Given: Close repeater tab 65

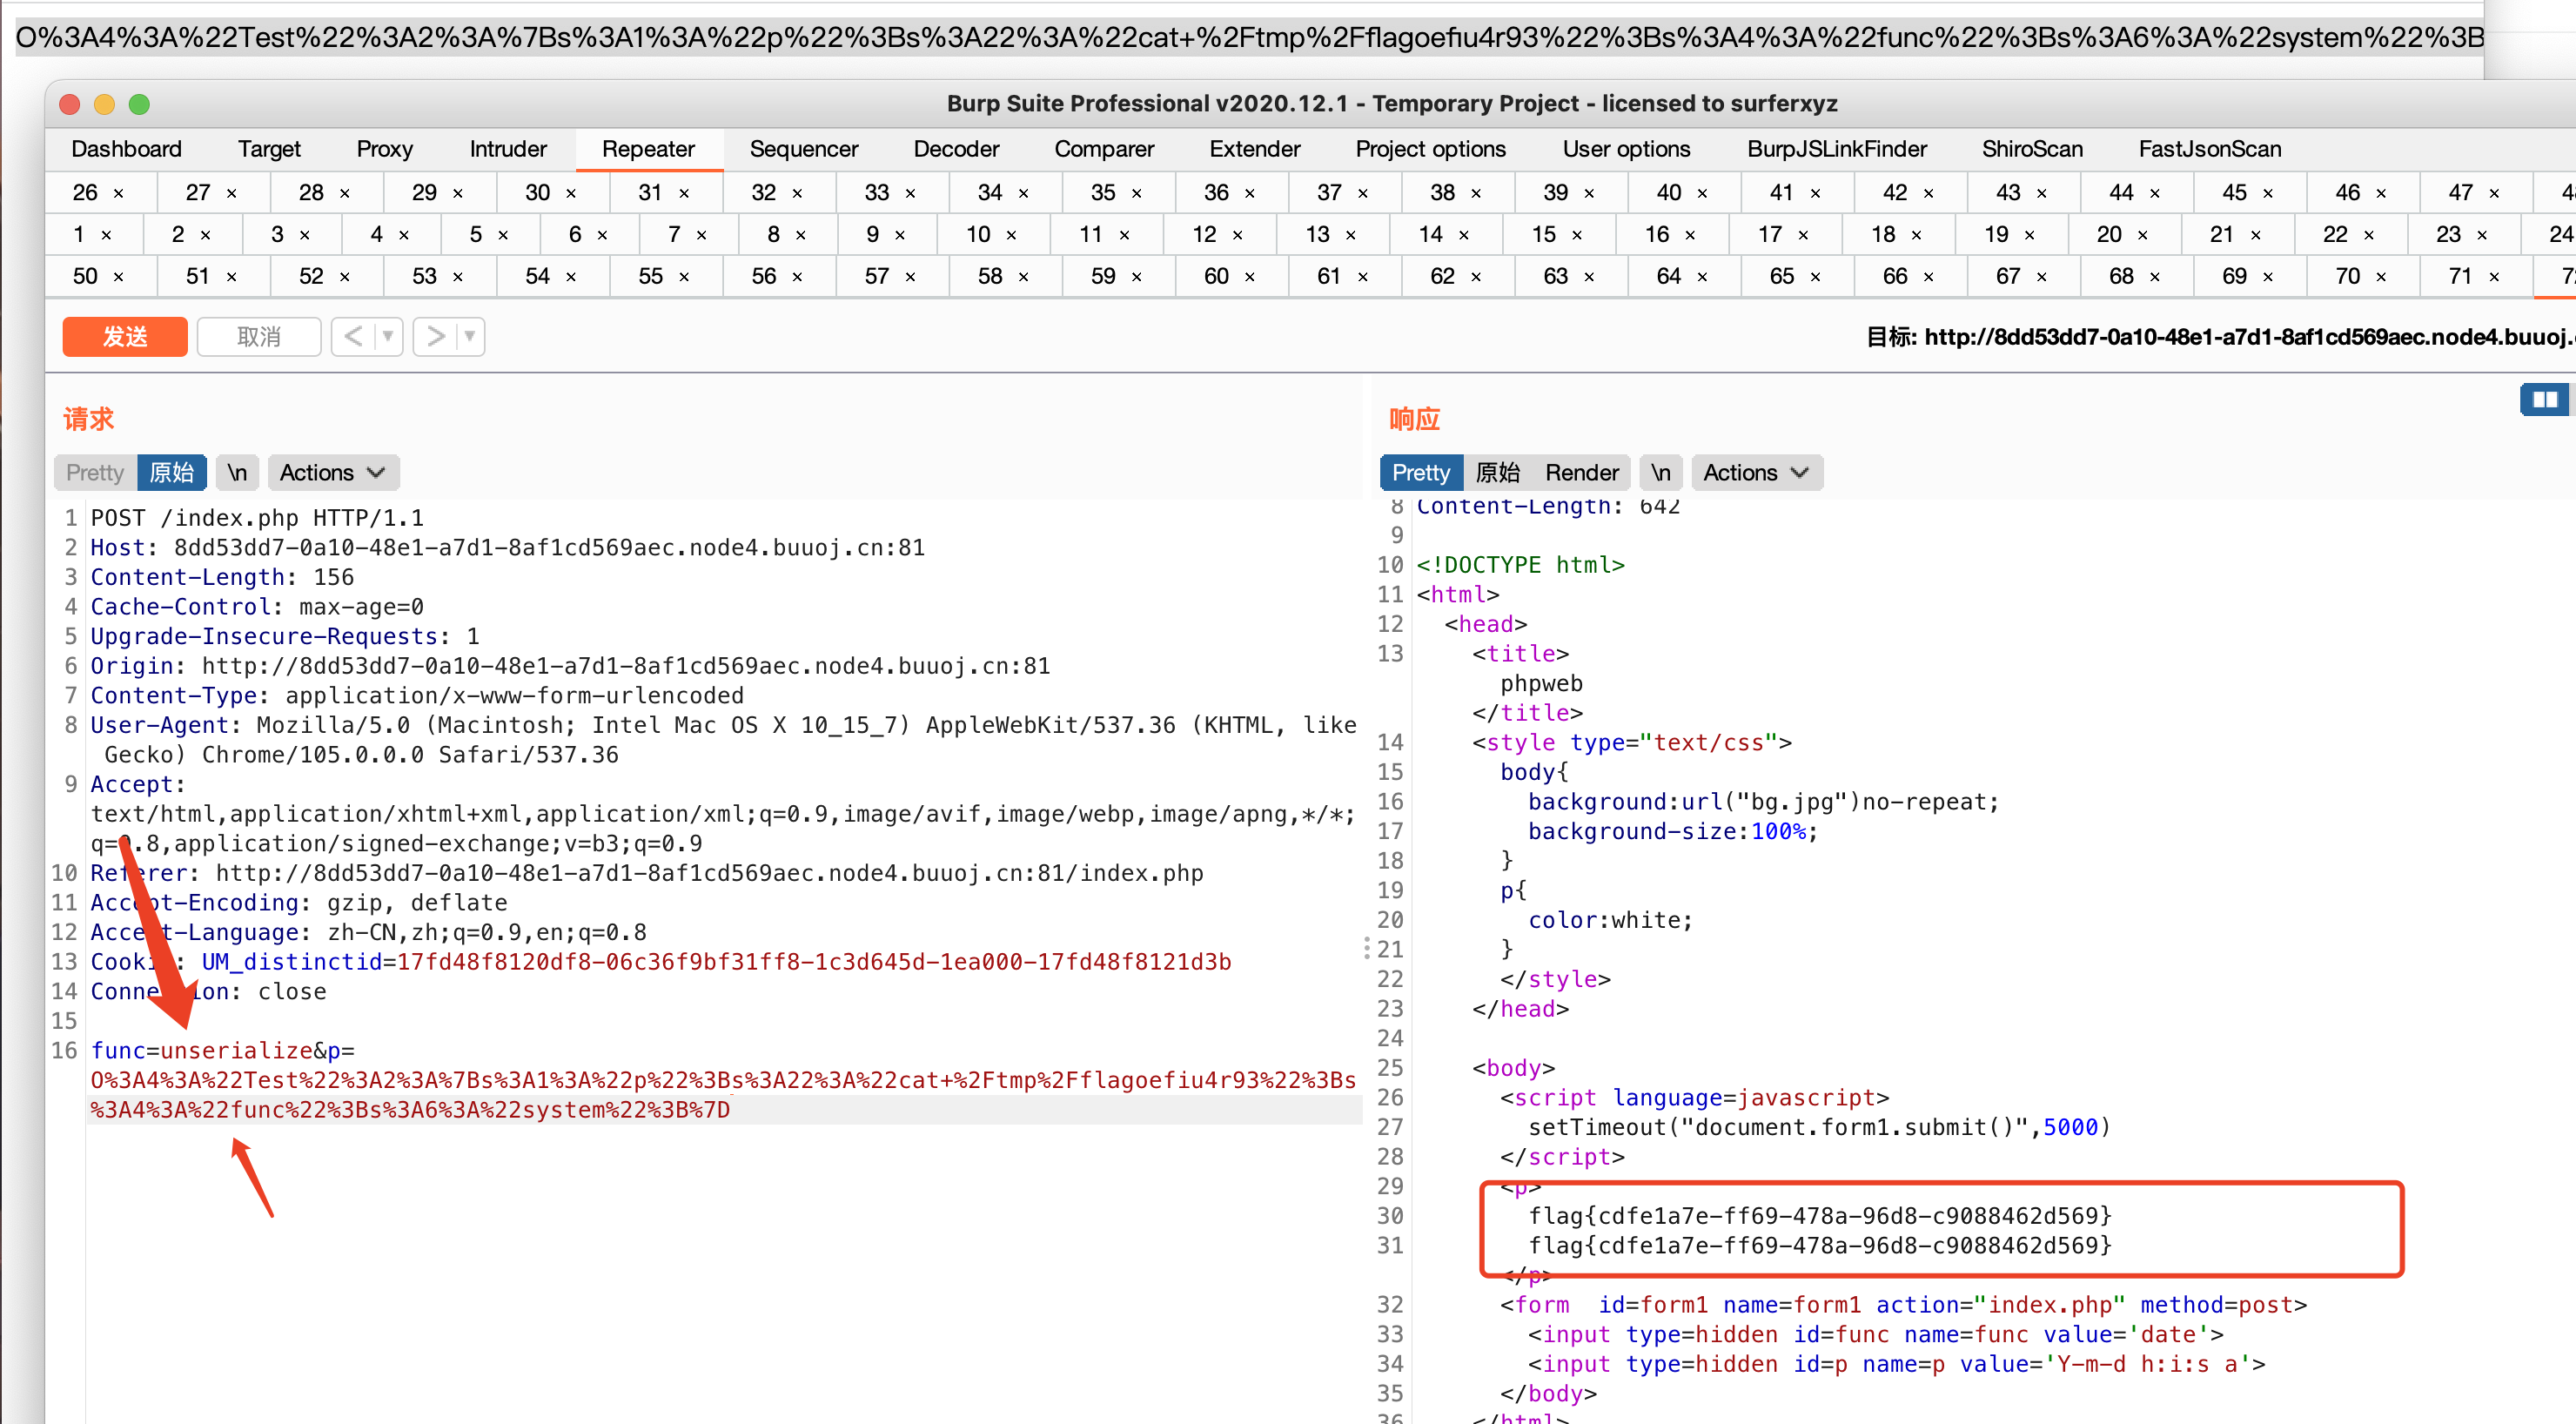Looking at the screenshot, I should 1815,277.
